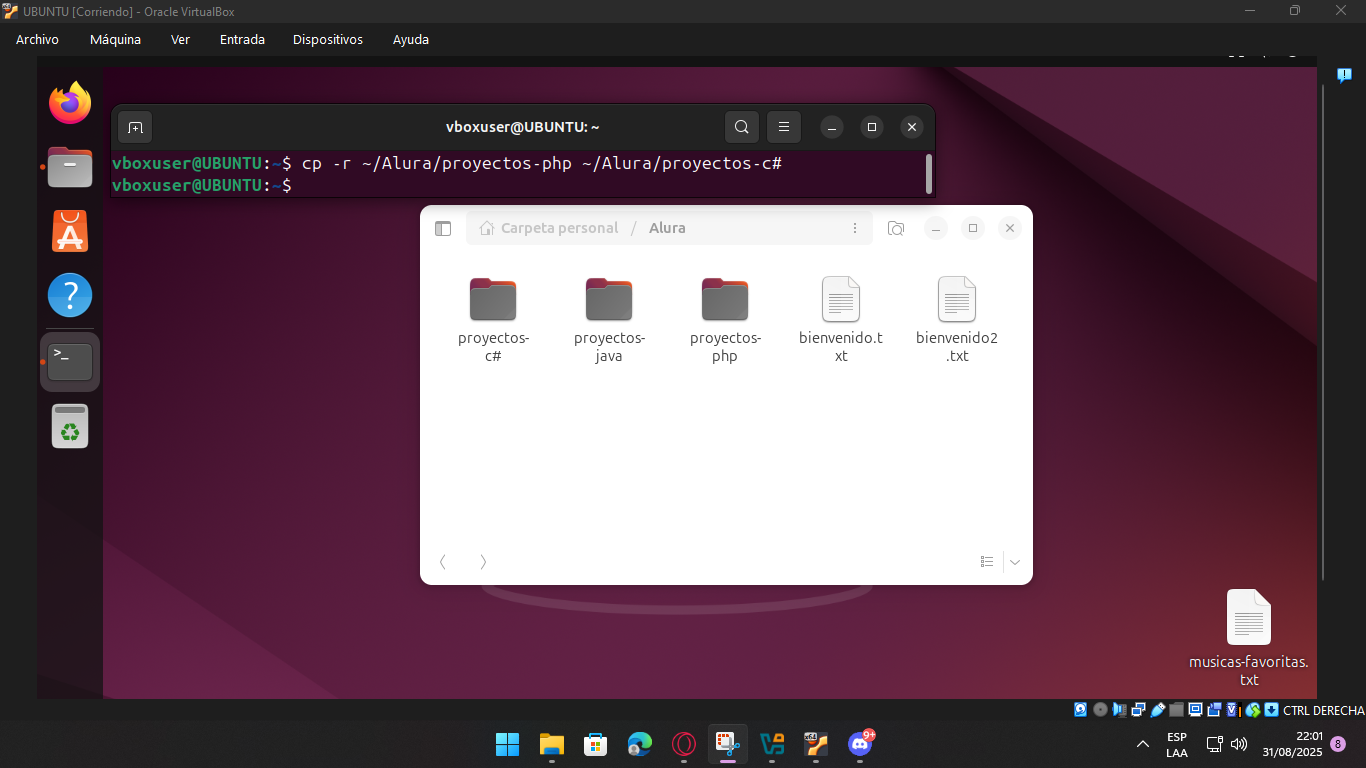Click VirtualBox CPU status indicator

click(x=1234, y=710)
